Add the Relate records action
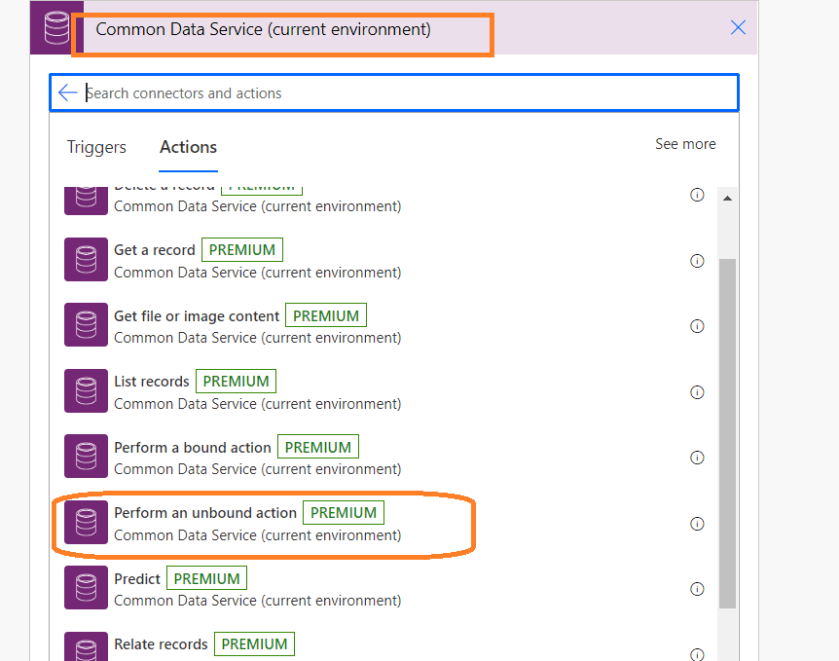 coord(161,644)
